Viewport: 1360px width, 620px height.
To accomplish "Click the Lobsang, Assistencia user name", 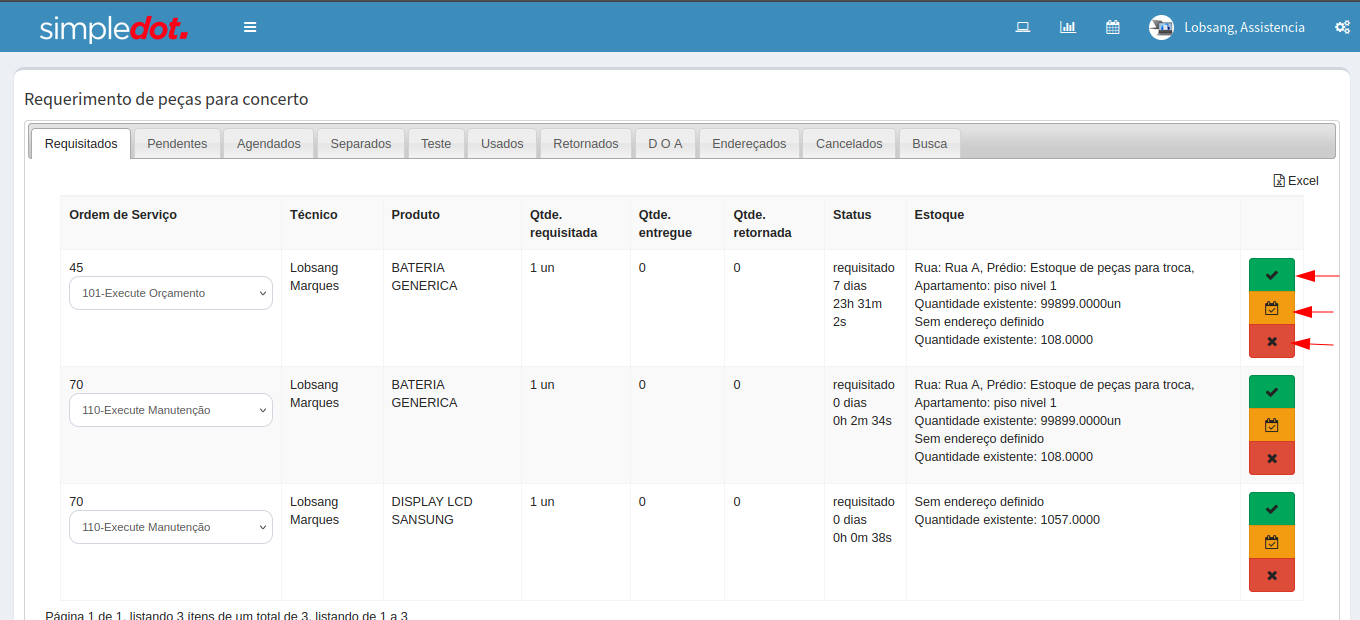I will coord(1243,27).
